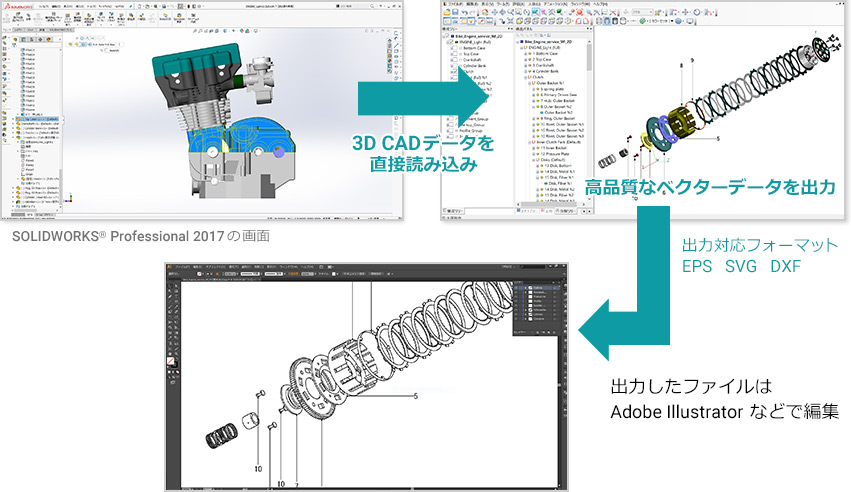Click the search magnifier icon in SOLIDWORKS title bar
Viewport: 851px width, 492px height.
point(372,6)
